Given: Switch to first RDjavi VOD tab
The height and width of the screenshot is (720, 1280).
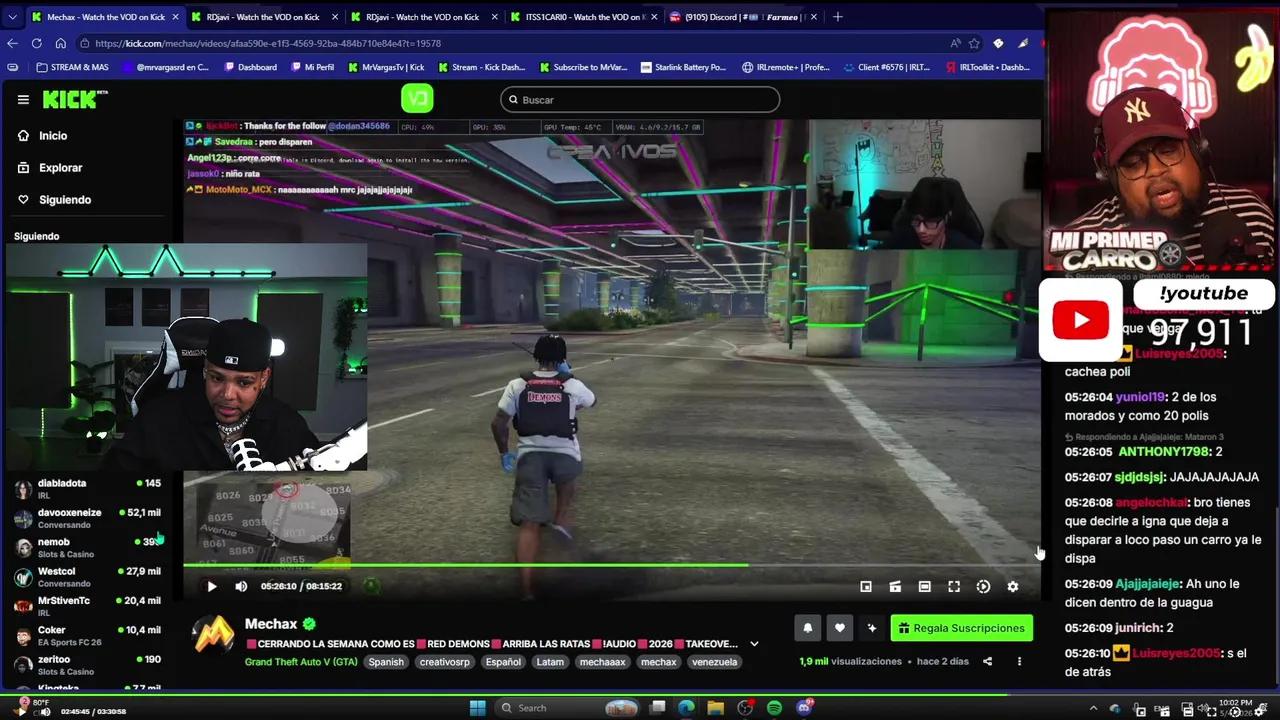Looking at the screenshot, I should coord(264,17).
